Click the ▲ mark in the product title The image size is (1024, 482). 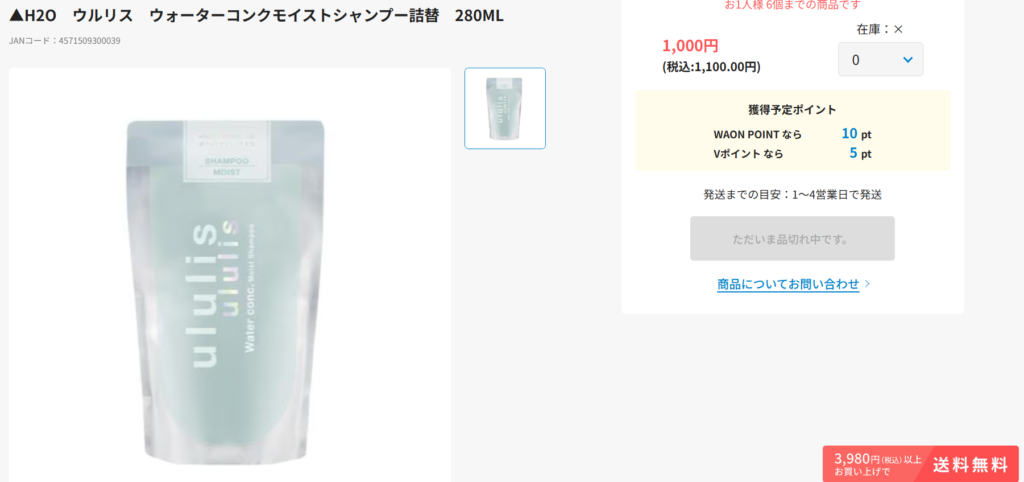tap(16, 16)
